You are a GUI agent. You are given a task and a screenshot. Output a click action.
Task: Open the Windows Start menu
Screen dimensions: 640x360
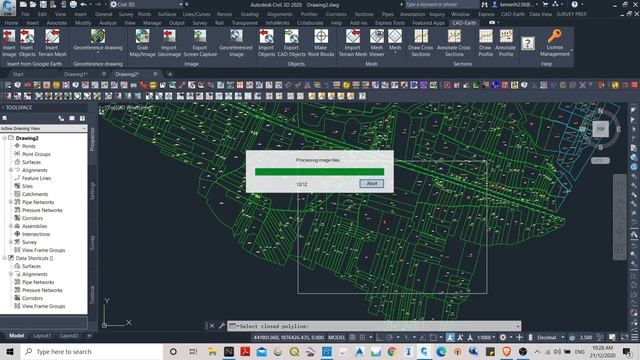pos(10,351)
